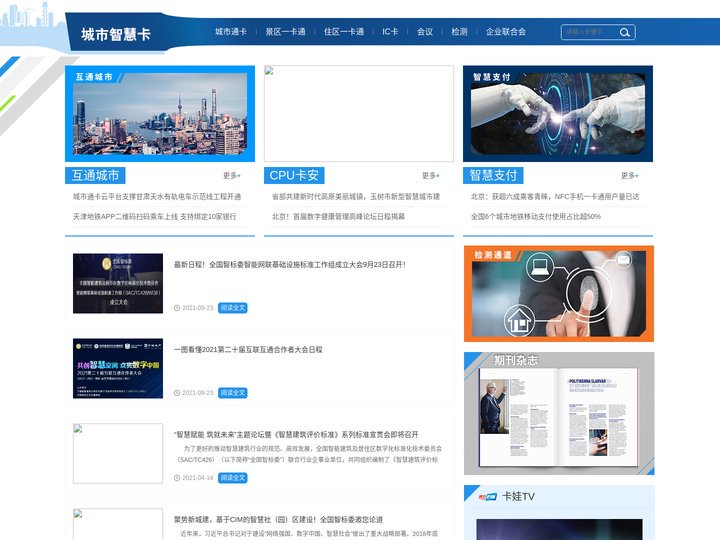Viewport: 720px width, 540px height.
Task: Open thumbnail of 互联互通合作者大会 article
Action: point(118,368)
